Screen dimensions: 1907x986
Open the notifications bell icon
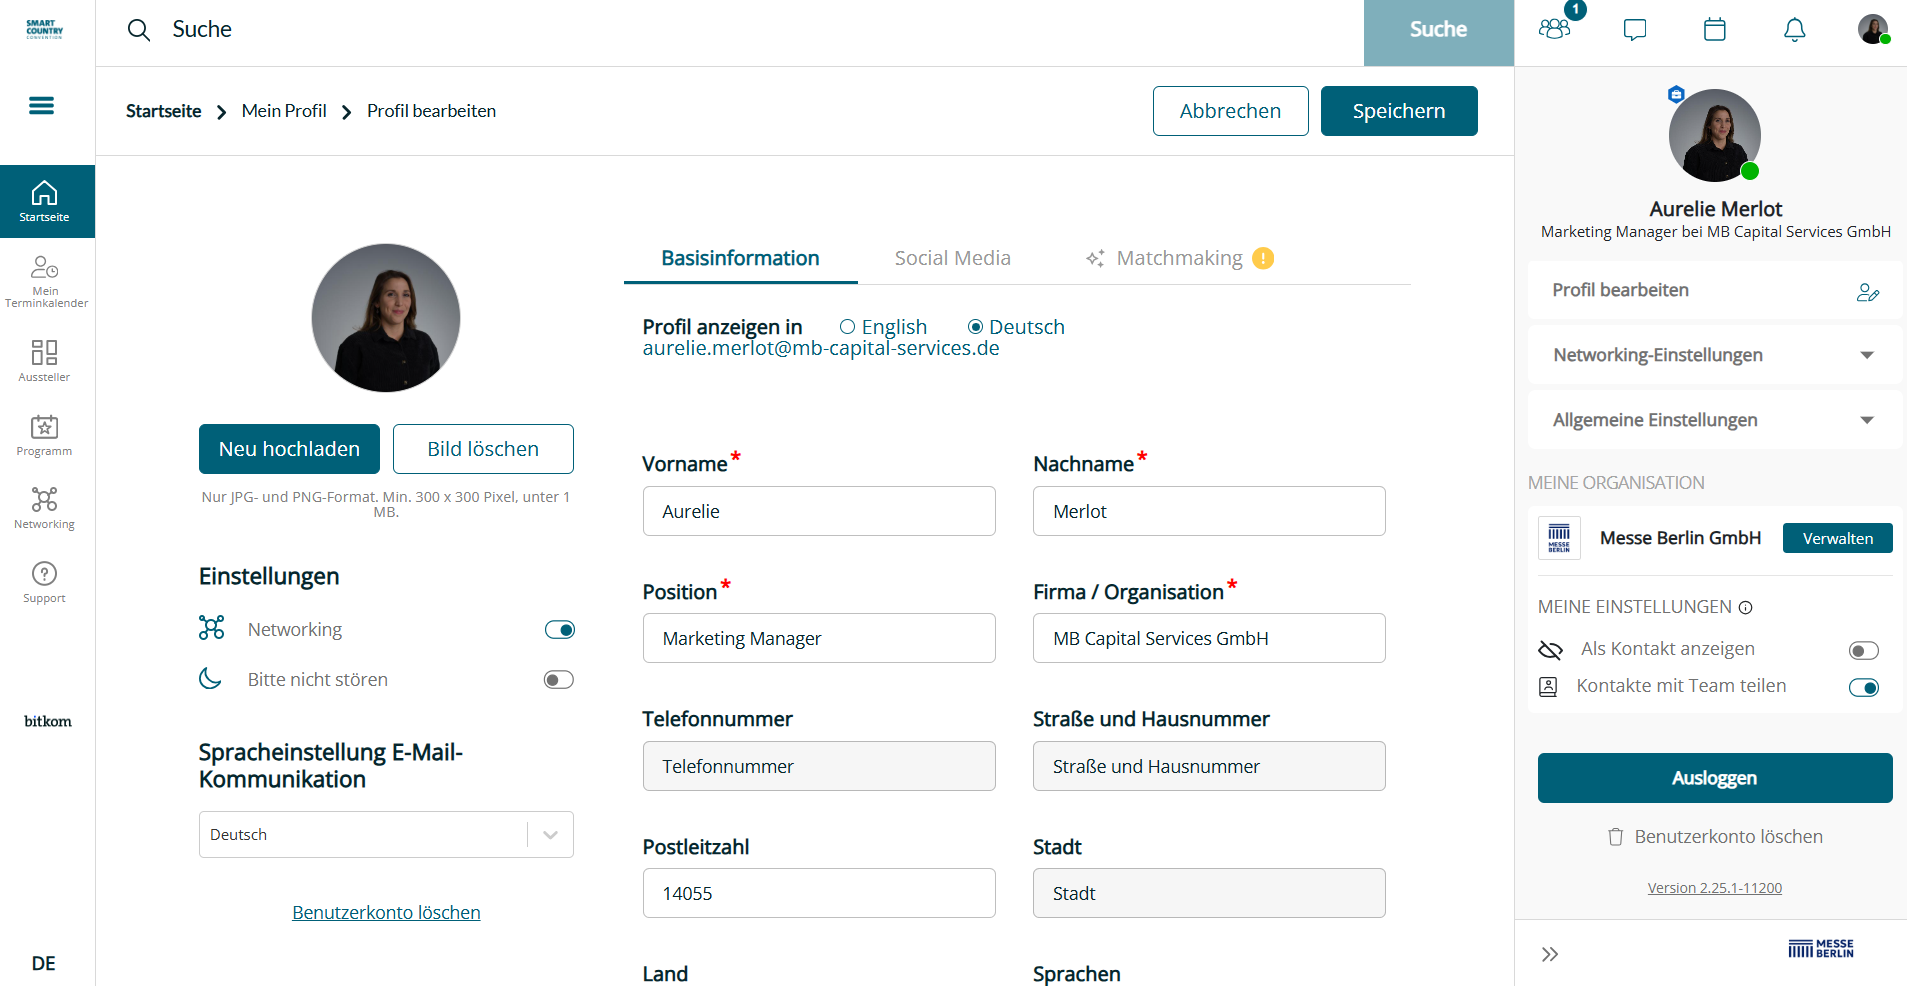(1795, 30)
